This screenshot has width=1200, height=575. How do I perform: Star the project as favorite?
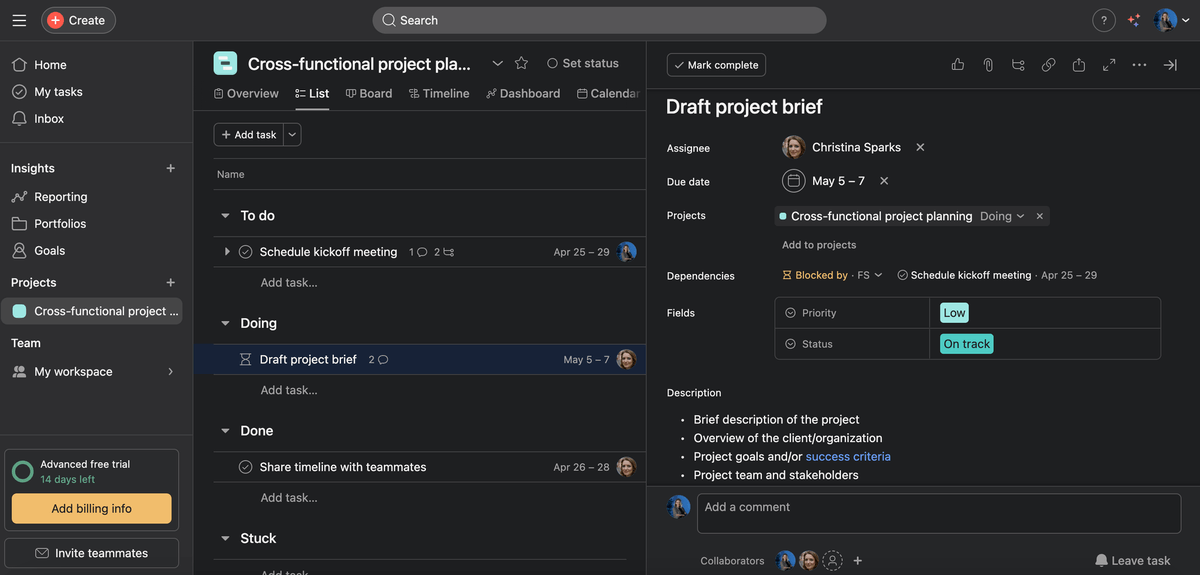pyautogui.click(x=521, y=63)
